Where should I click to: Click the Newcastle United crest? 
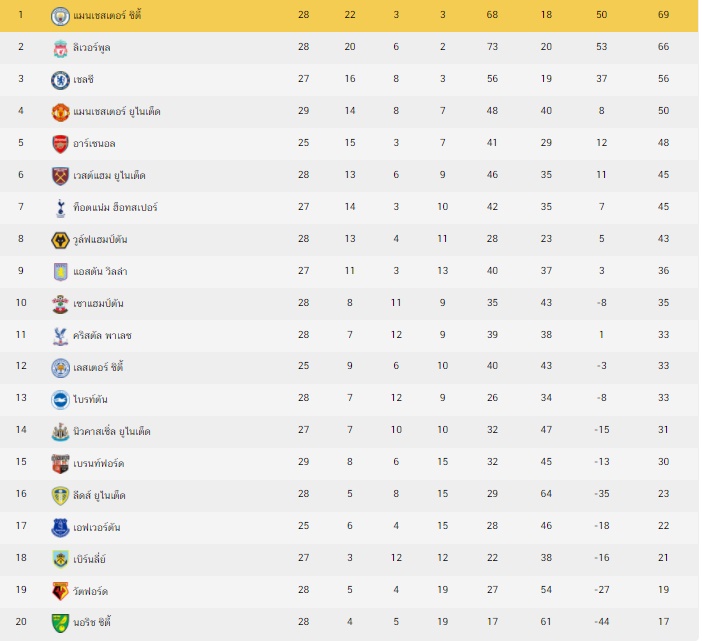pyautogui.click(x=60, y=432)
